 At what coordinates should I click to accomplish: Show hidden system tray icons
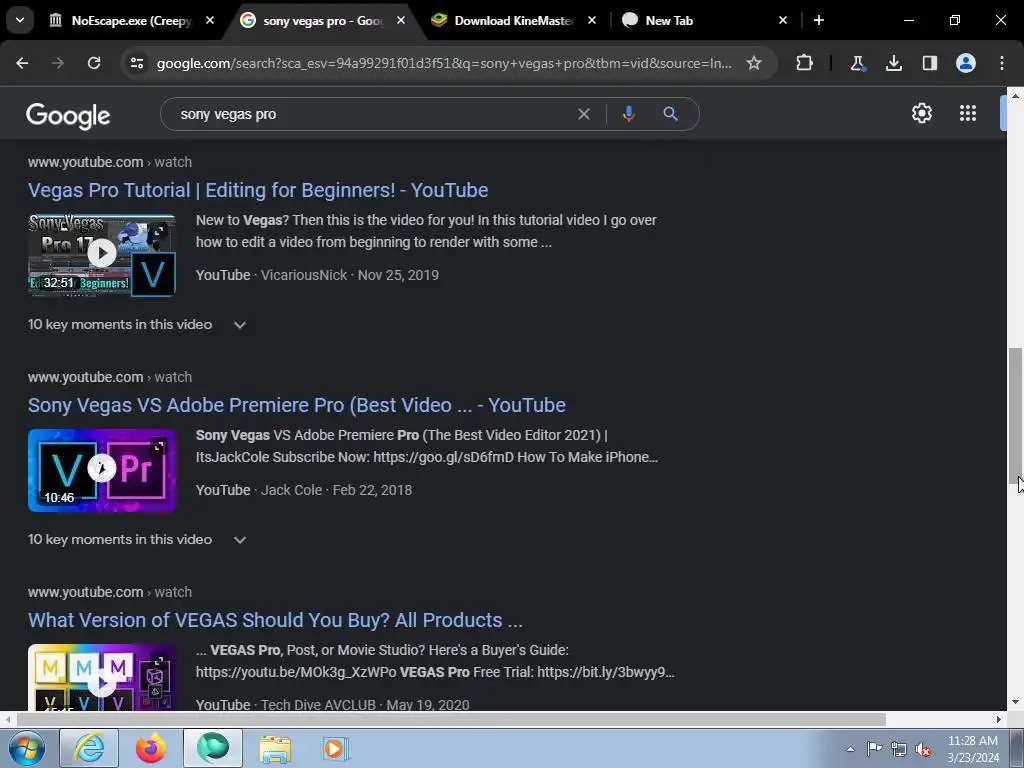coord(850,749)
